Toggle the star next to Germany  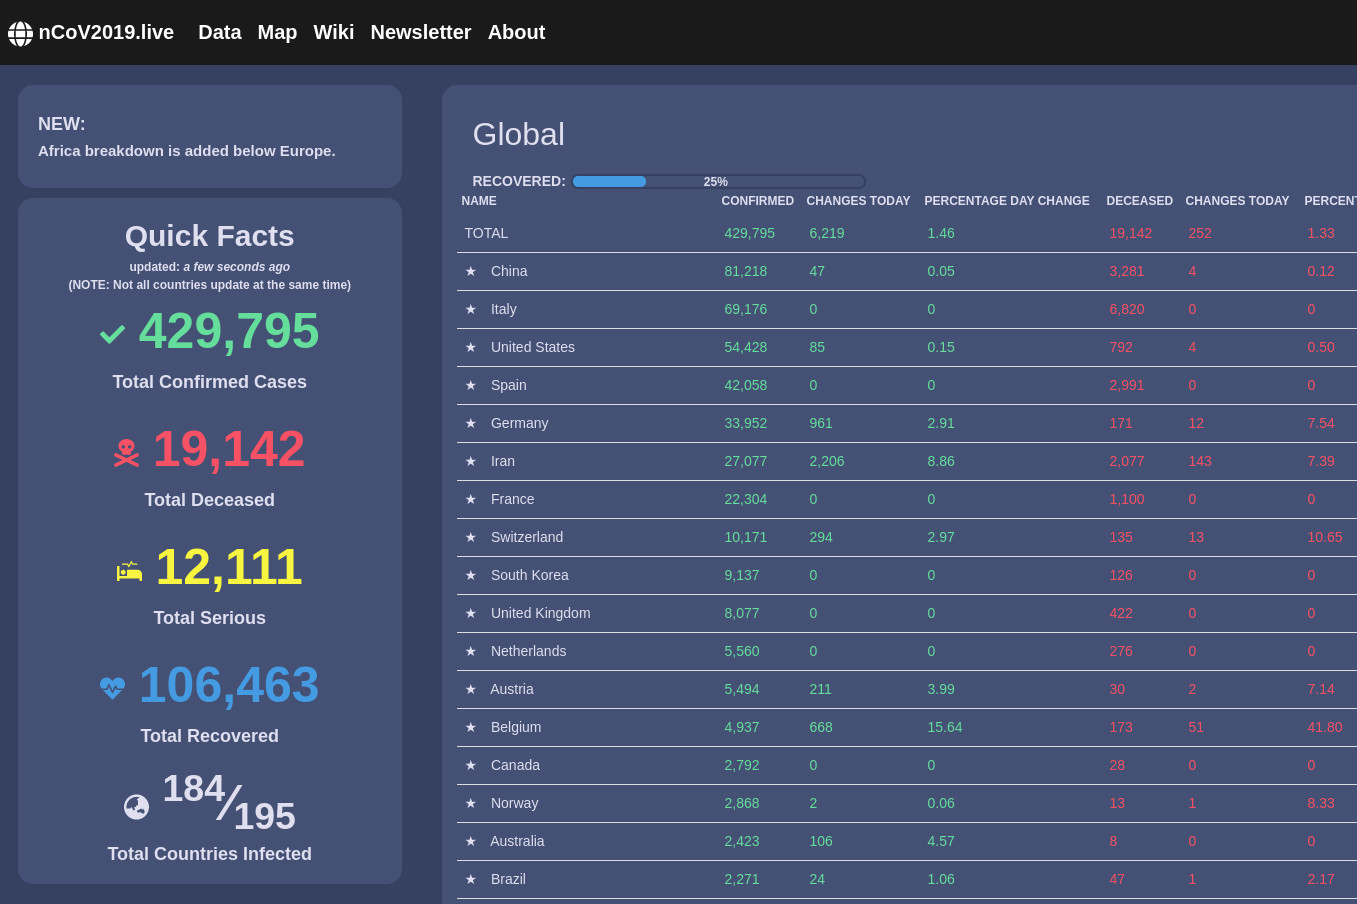tap(471, 423)
